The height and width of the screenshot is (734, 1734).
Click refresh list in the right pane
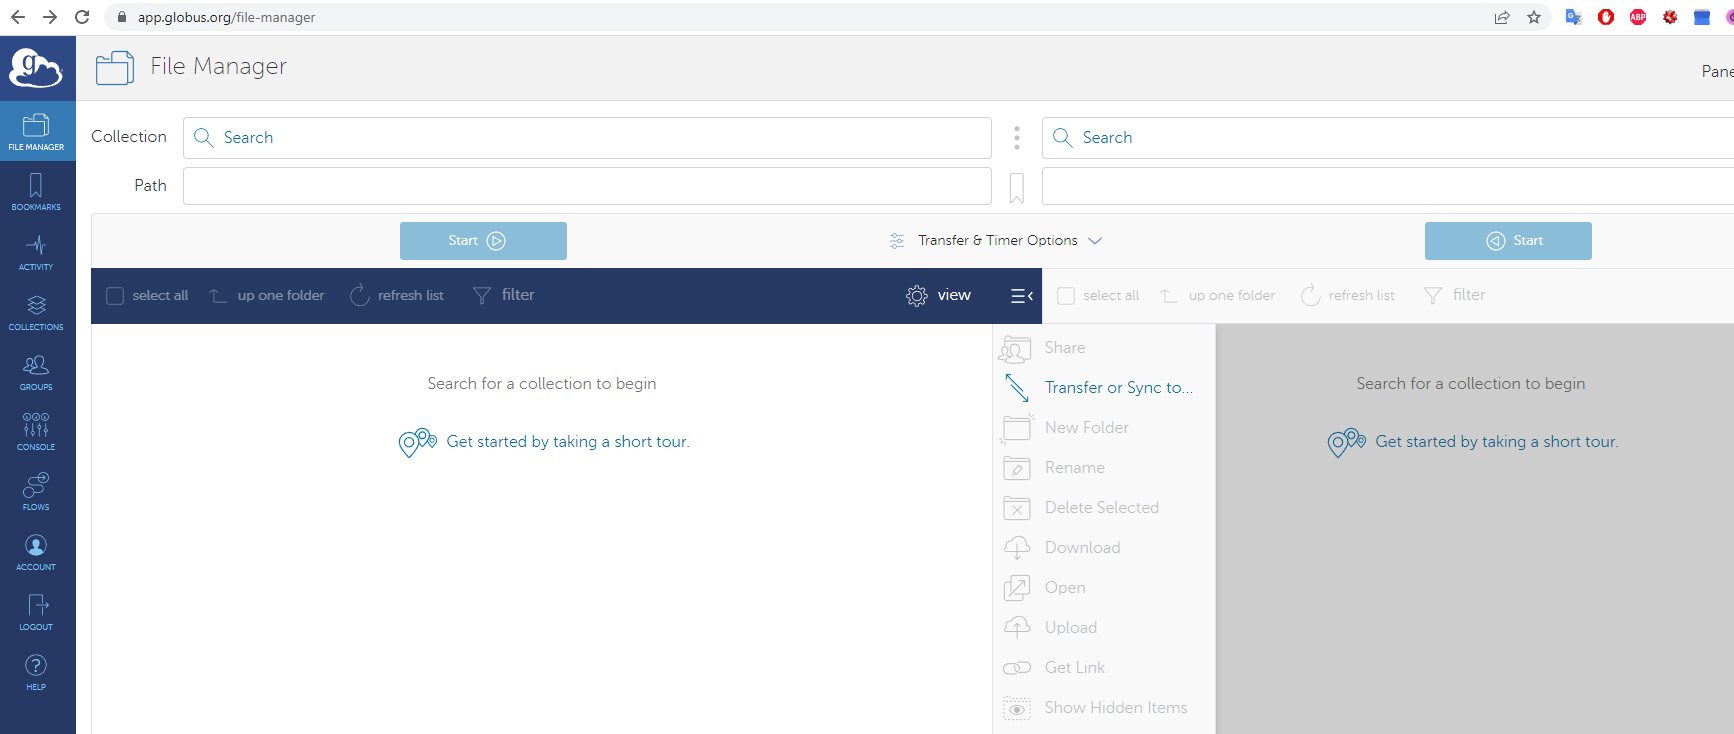click(1348, 296)
